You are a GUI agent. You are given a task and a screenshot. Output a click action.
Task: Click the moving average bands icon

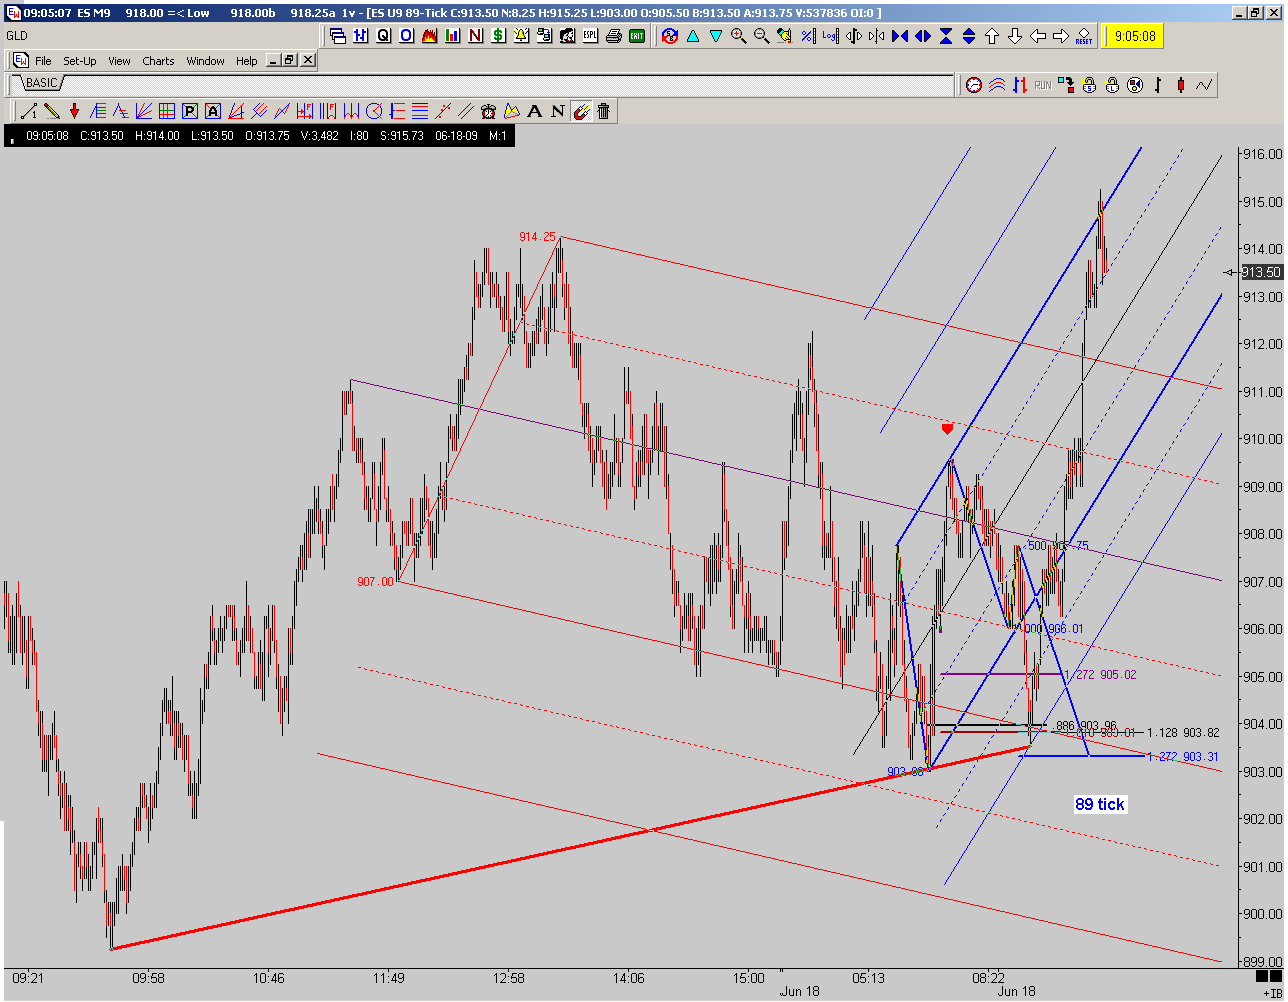pos(997,85)
